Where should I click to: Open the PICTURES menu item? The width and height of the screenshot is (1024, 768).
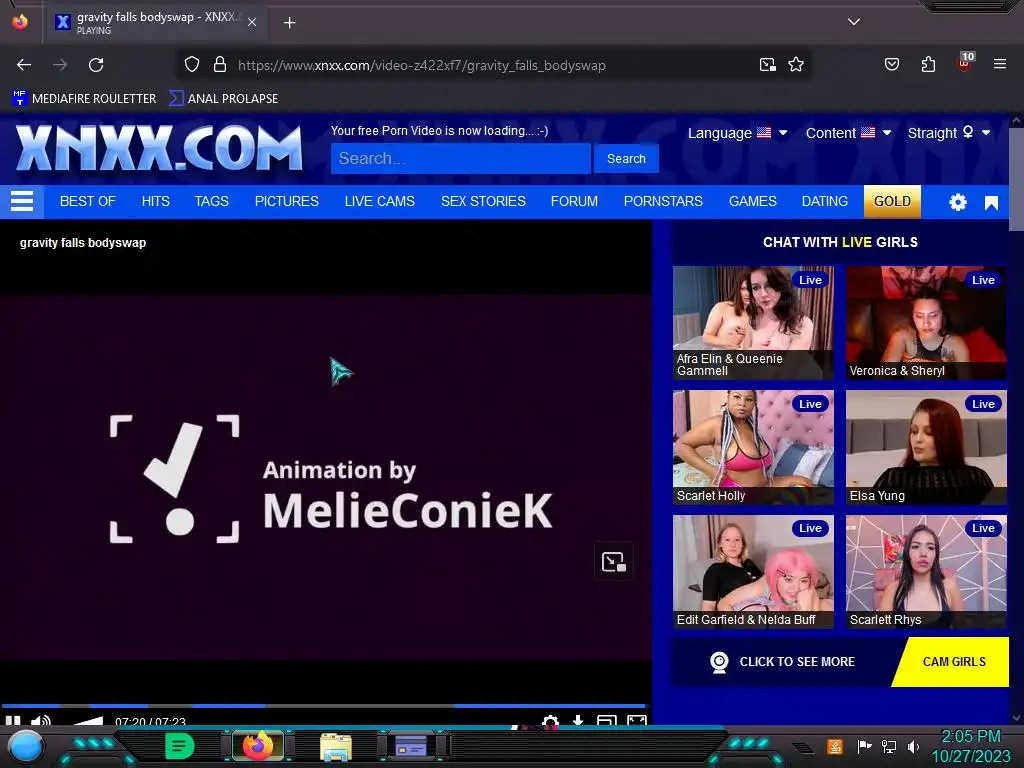pyautogui.click(x=287, y=201)
